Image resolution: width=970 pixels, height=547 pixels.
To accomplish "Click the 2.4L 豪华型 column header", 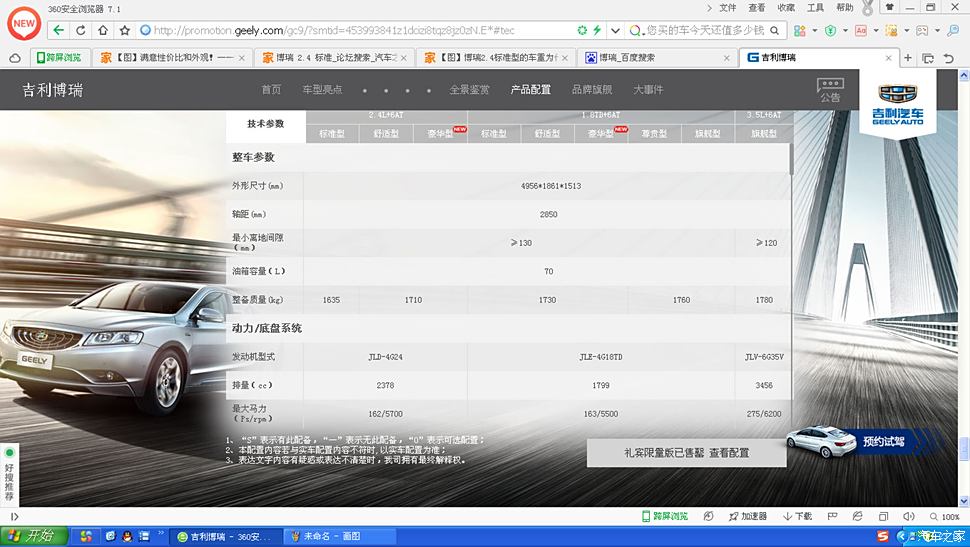I will click(440, 134).
